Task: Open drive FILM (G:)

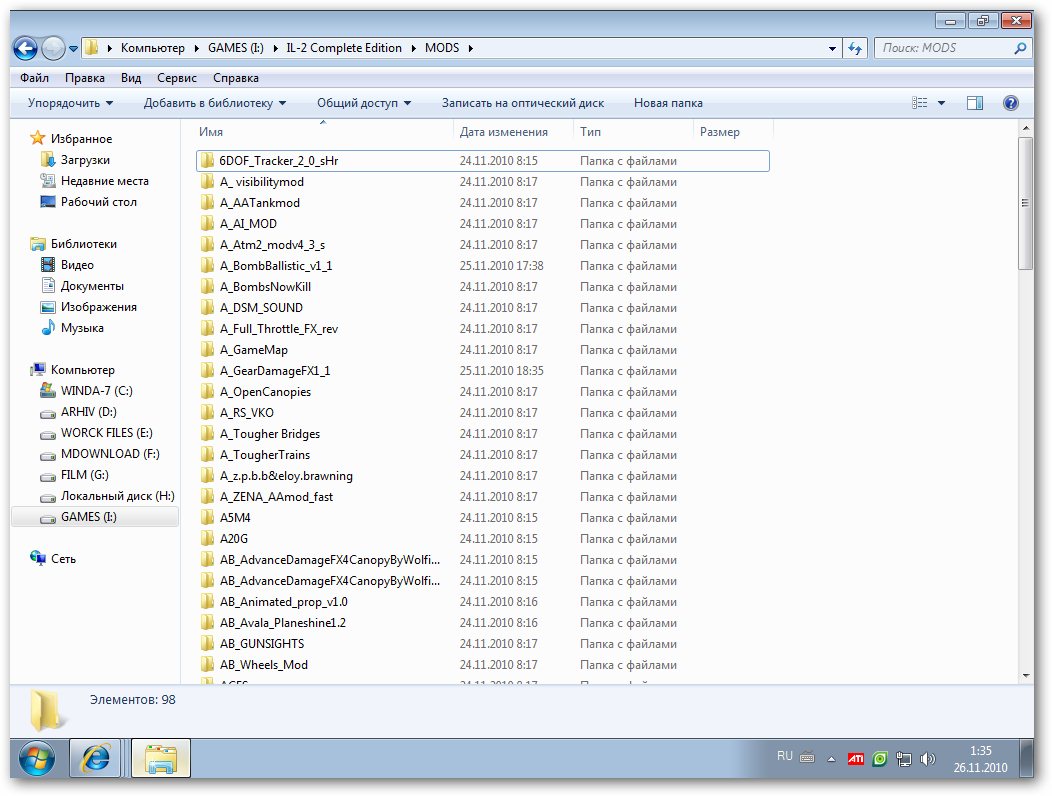Action: click(85, 475)
